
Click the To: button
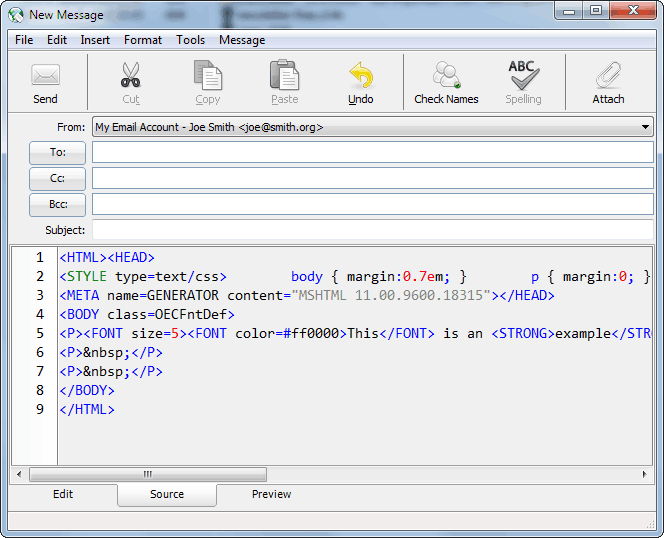coord(57,153)
